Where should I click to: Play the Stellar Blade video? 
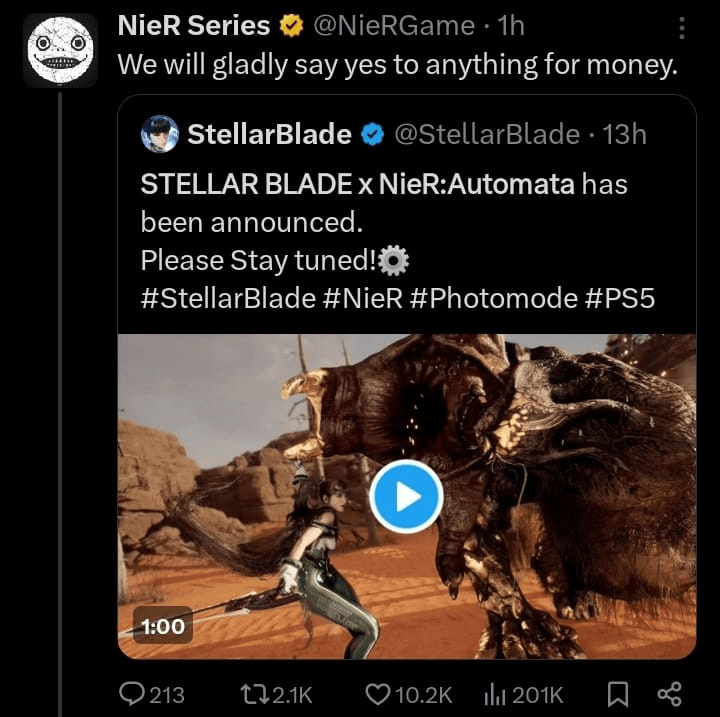(405, 496)
